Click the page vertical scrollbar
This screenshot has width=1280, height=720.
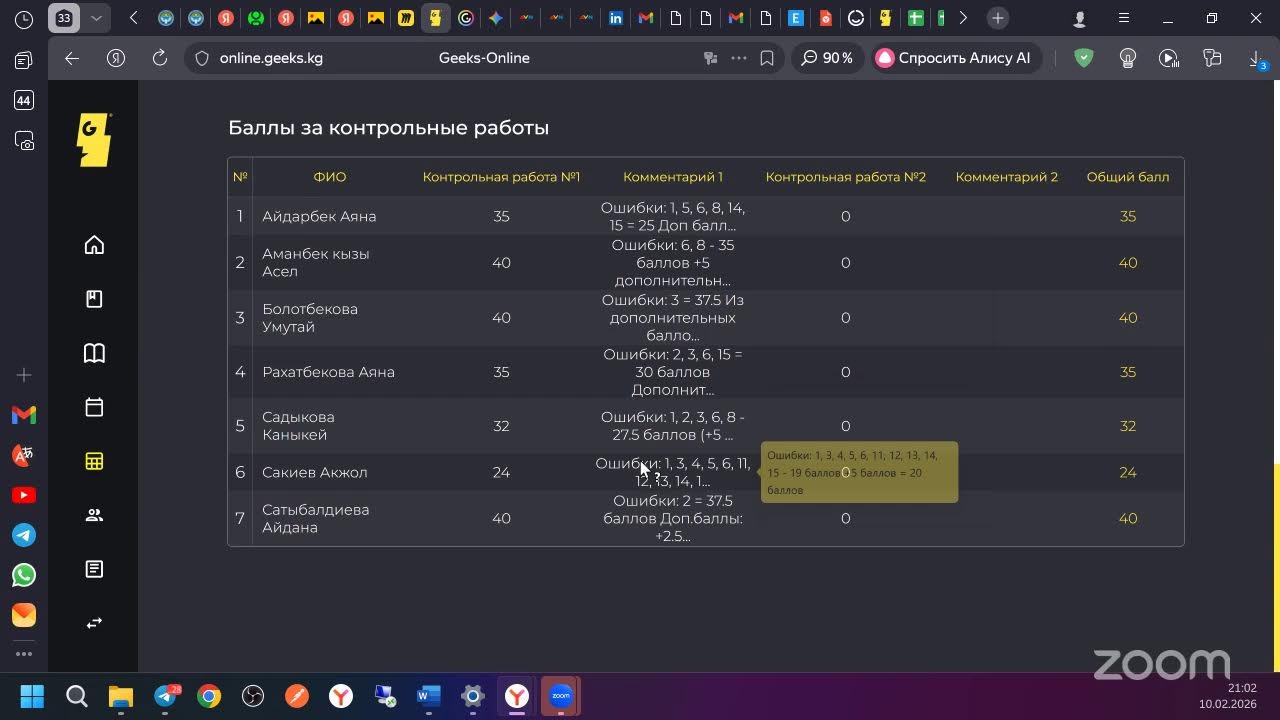coord(1275,570)
